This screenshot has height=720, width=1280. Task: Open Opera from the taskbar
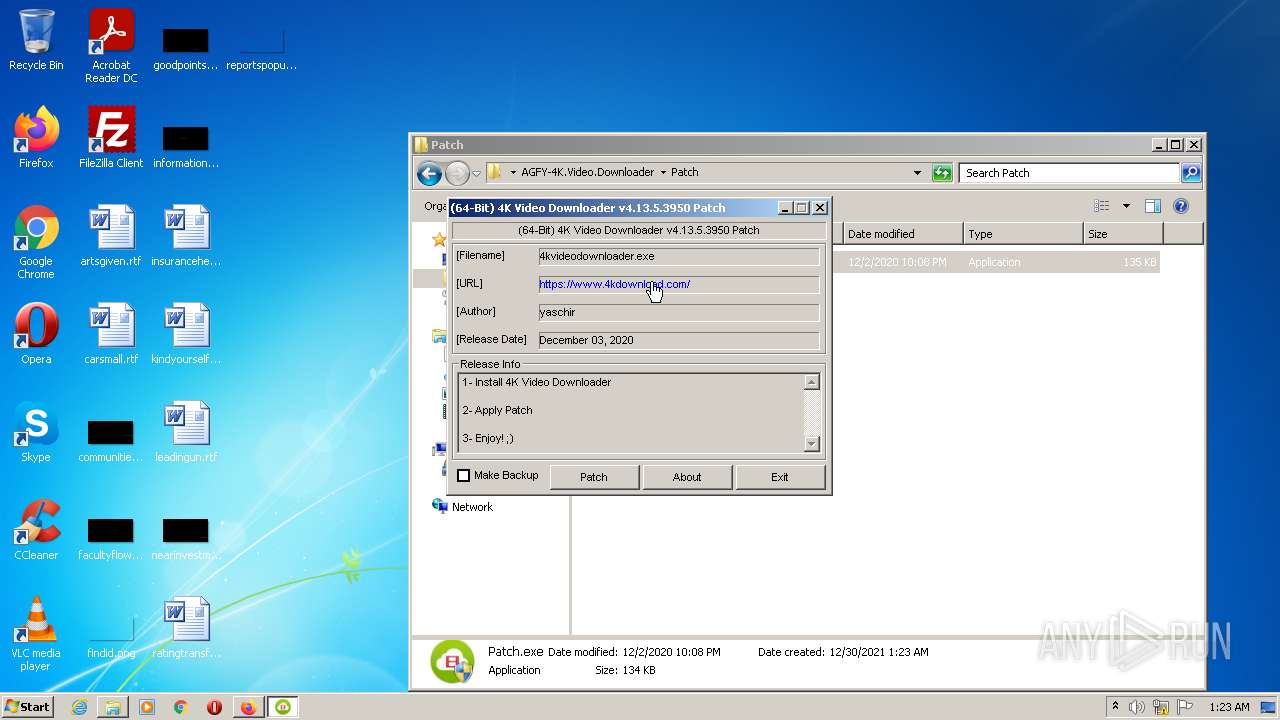[x=214, y=707]
